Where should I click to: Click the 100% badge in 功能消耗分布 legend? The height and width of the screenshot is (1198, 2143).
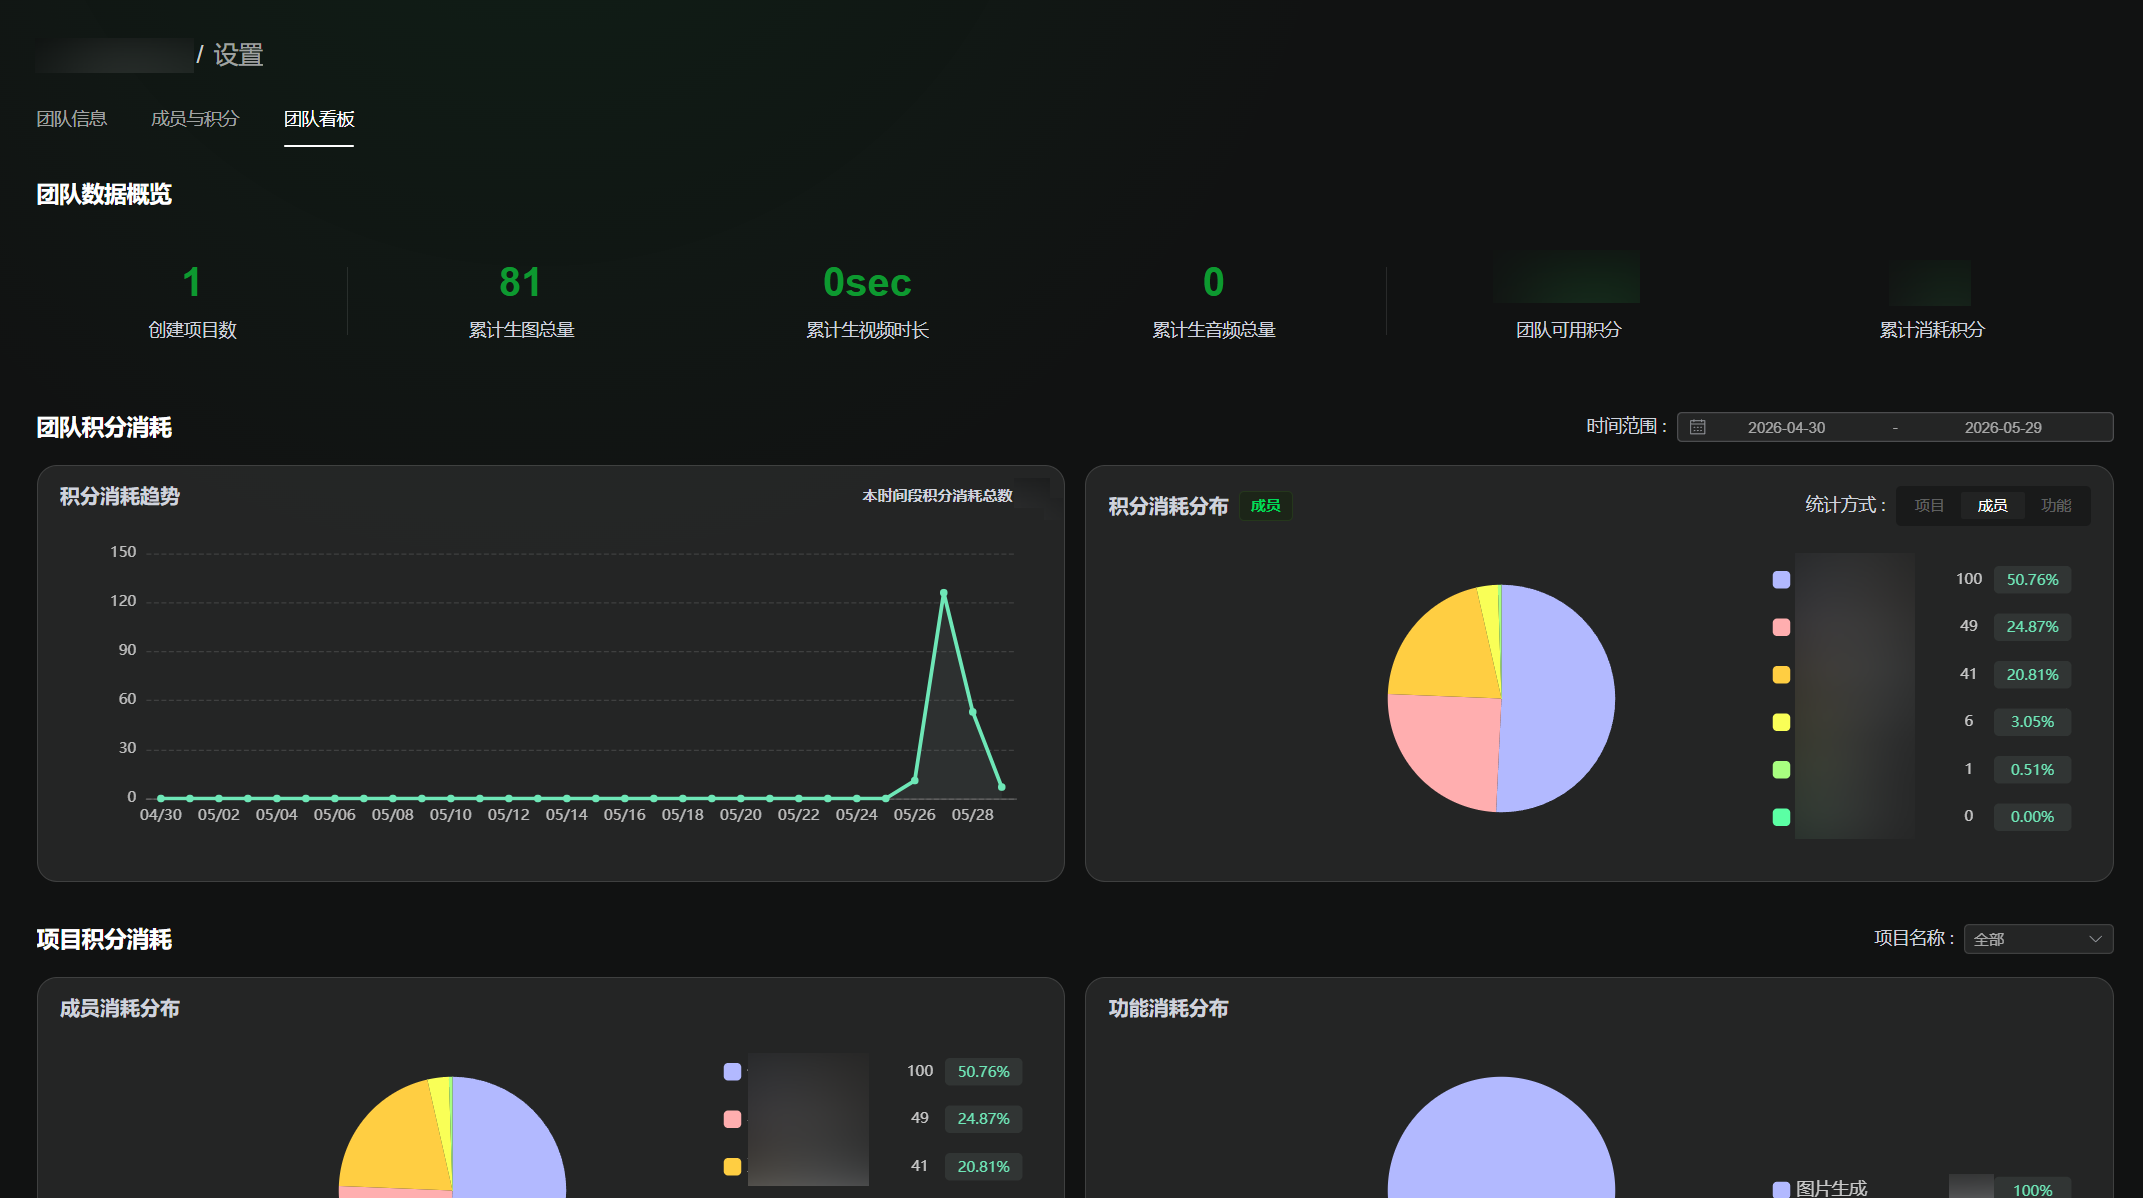pos(2032,1189)
